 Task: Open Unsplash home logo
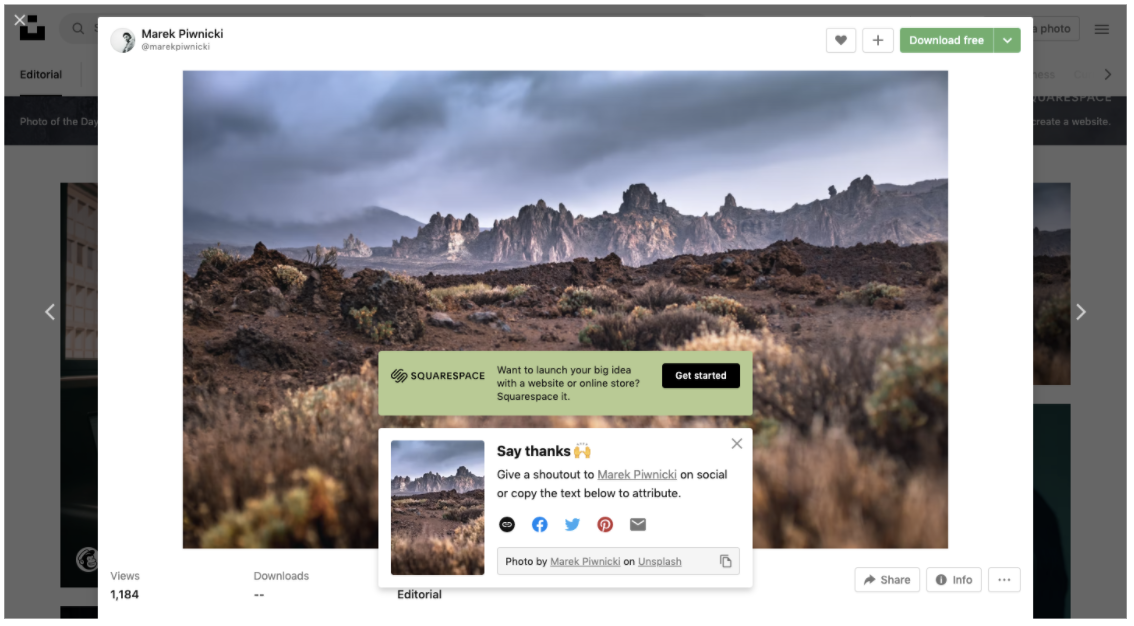point(33,28)
